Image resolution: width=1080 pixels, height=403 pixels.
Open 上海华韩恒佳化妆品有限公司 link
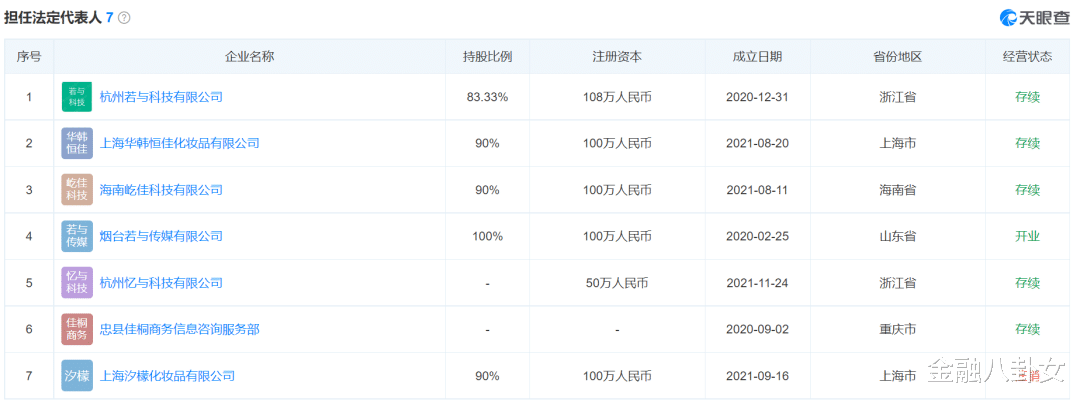point(180,143)
